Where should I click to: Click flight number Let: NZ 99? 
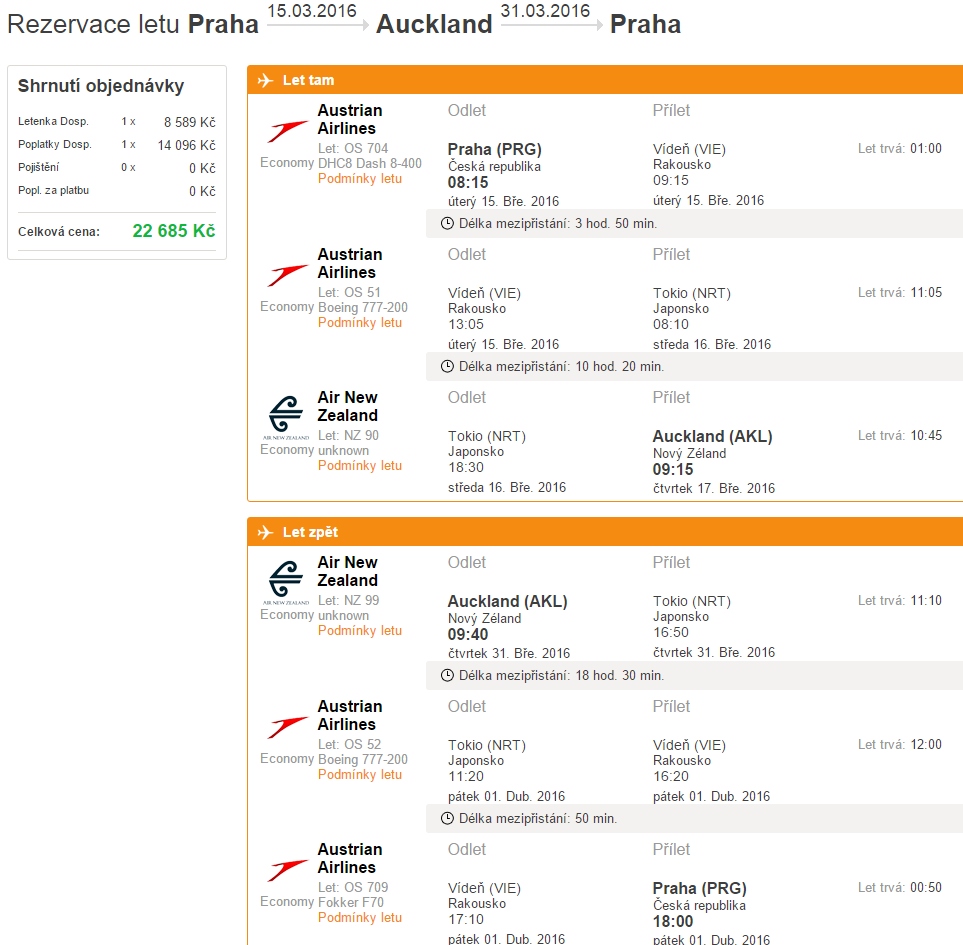pyautogui.click(x=348, y=601)
